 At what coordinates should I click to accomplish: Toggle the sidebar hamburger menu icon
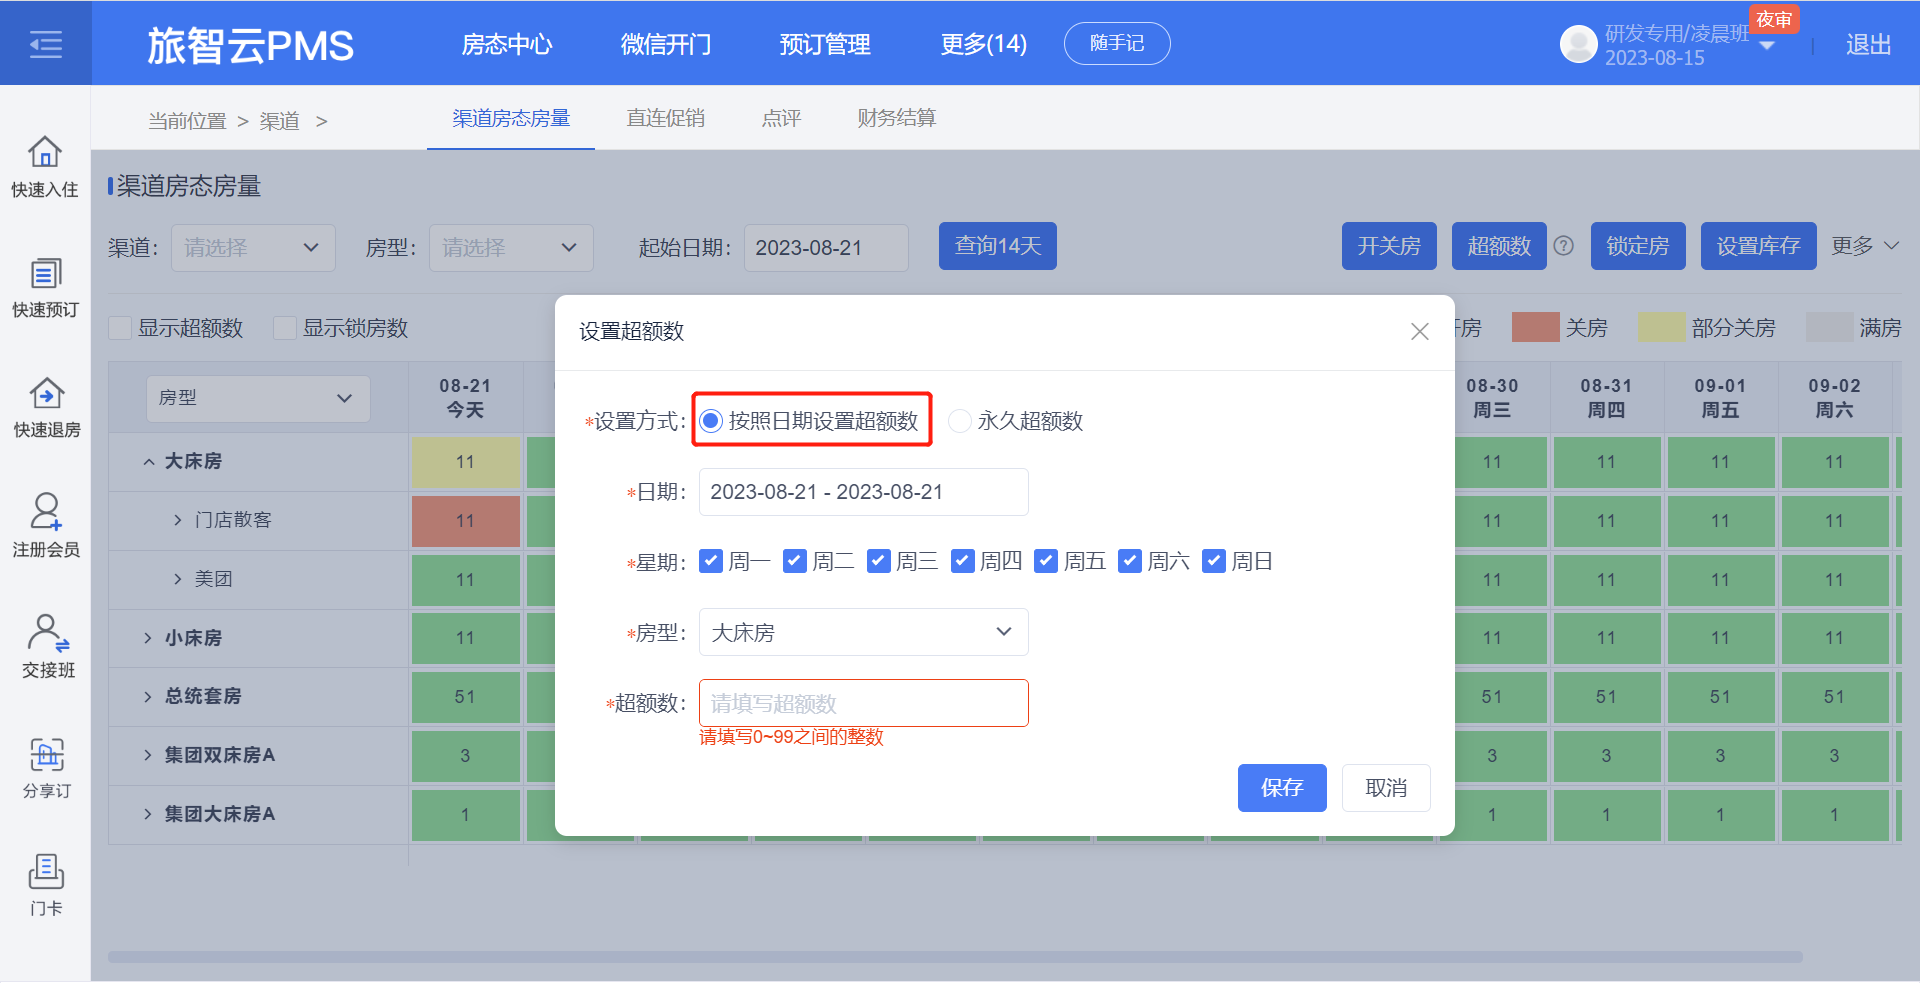[45, 44]
